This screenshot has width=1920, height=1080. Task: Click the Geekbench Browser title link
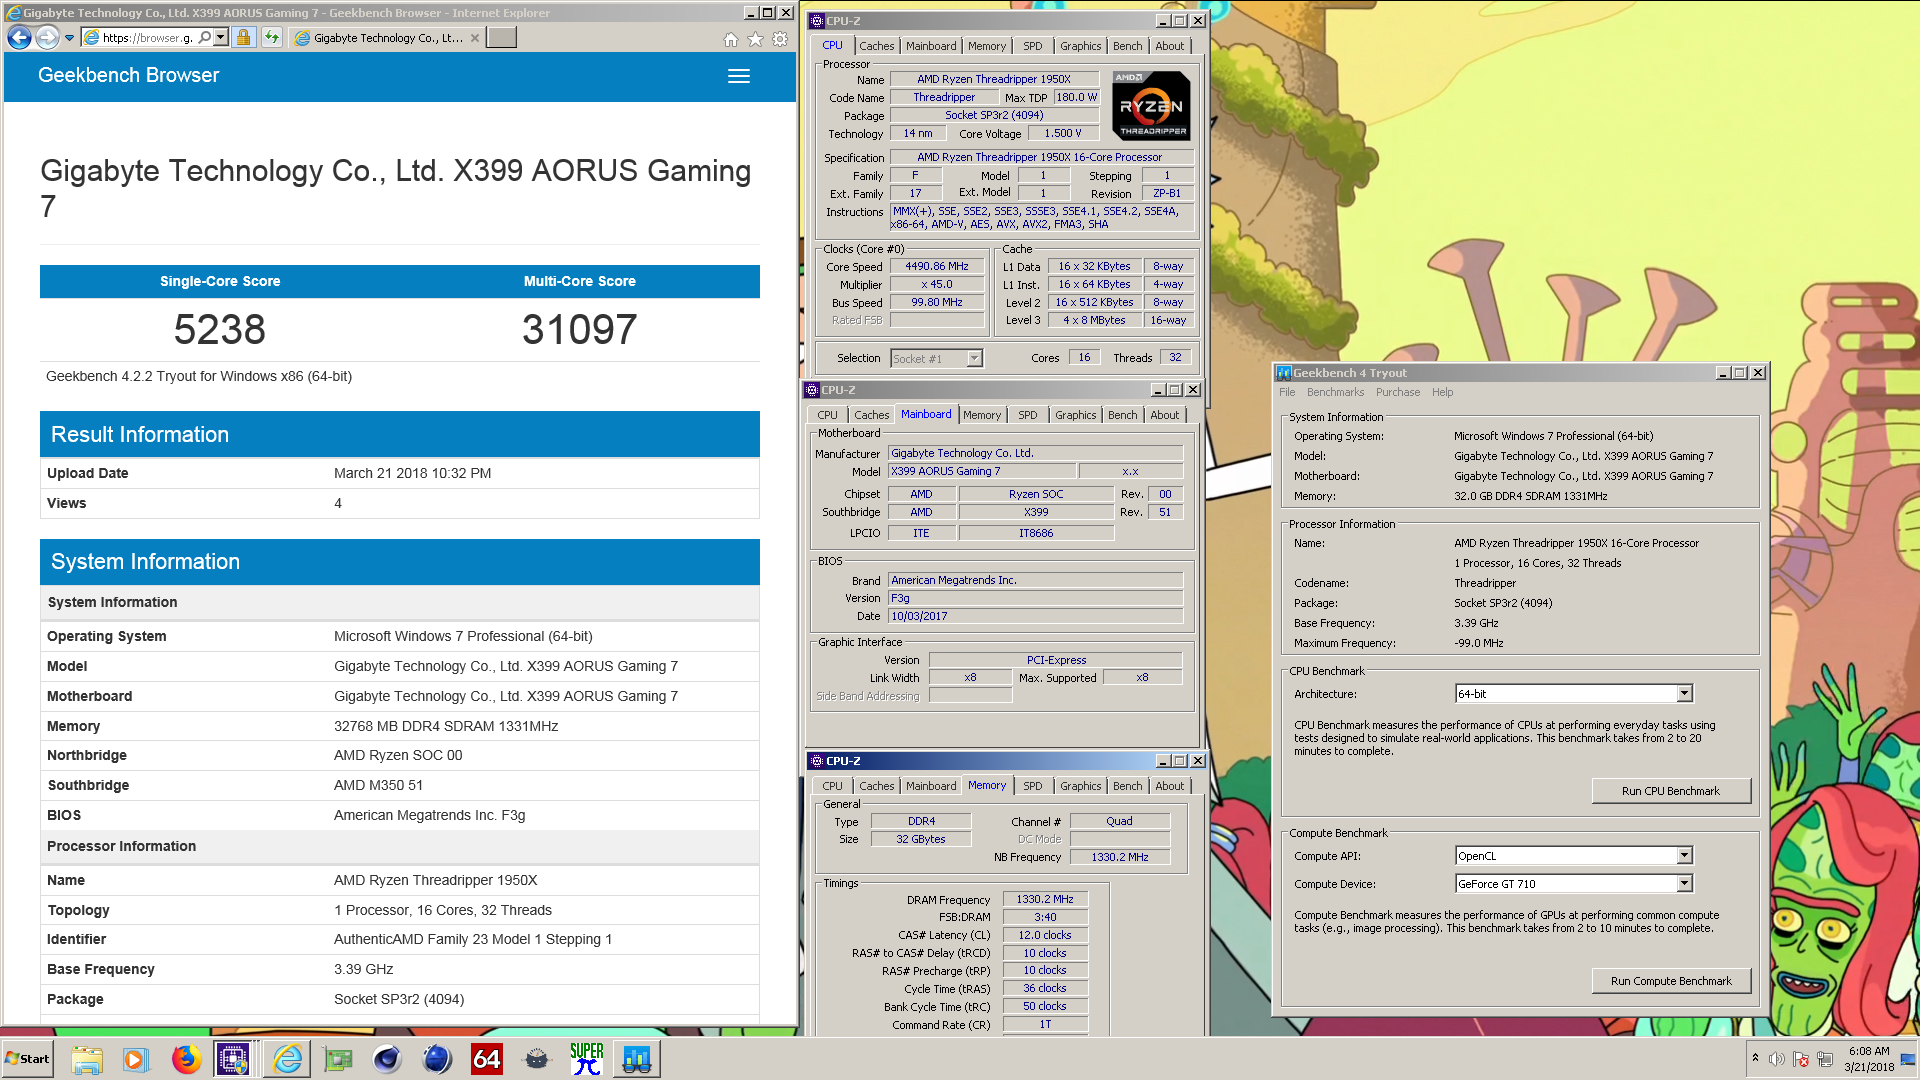tap(128, 75)
